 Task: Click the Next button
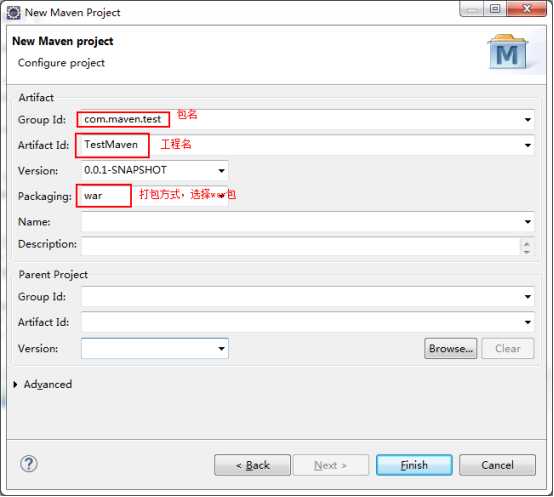tap(331, 465)
